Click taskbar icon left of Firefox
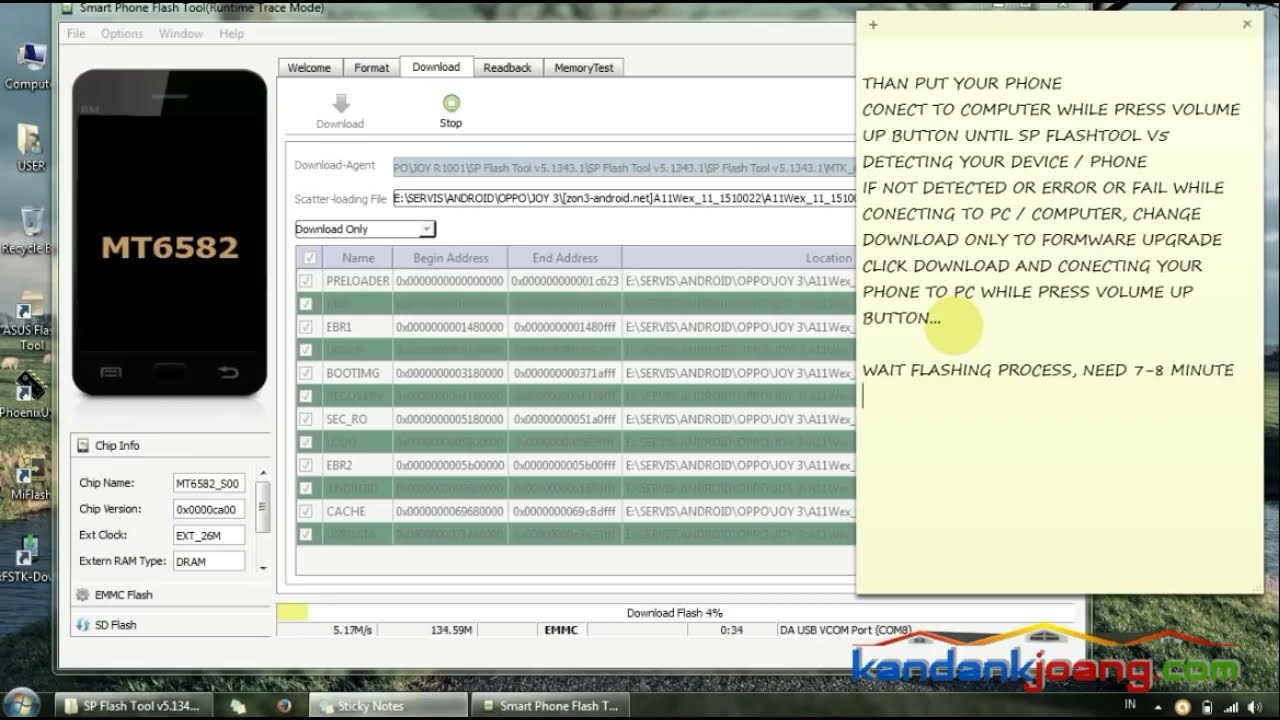 (238, 705)
